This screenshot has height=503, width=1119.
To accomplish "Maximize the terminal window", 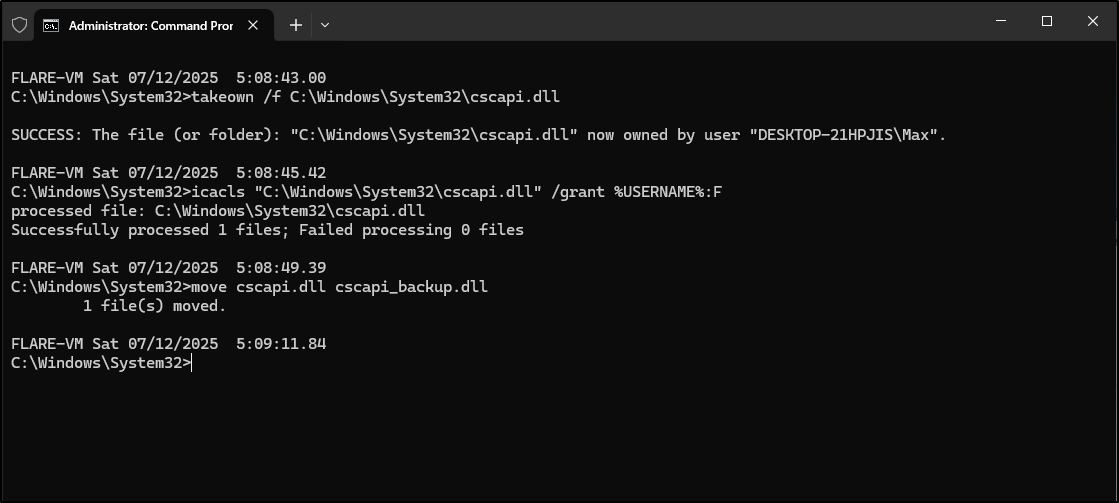I will click(x=1046, y=21).
